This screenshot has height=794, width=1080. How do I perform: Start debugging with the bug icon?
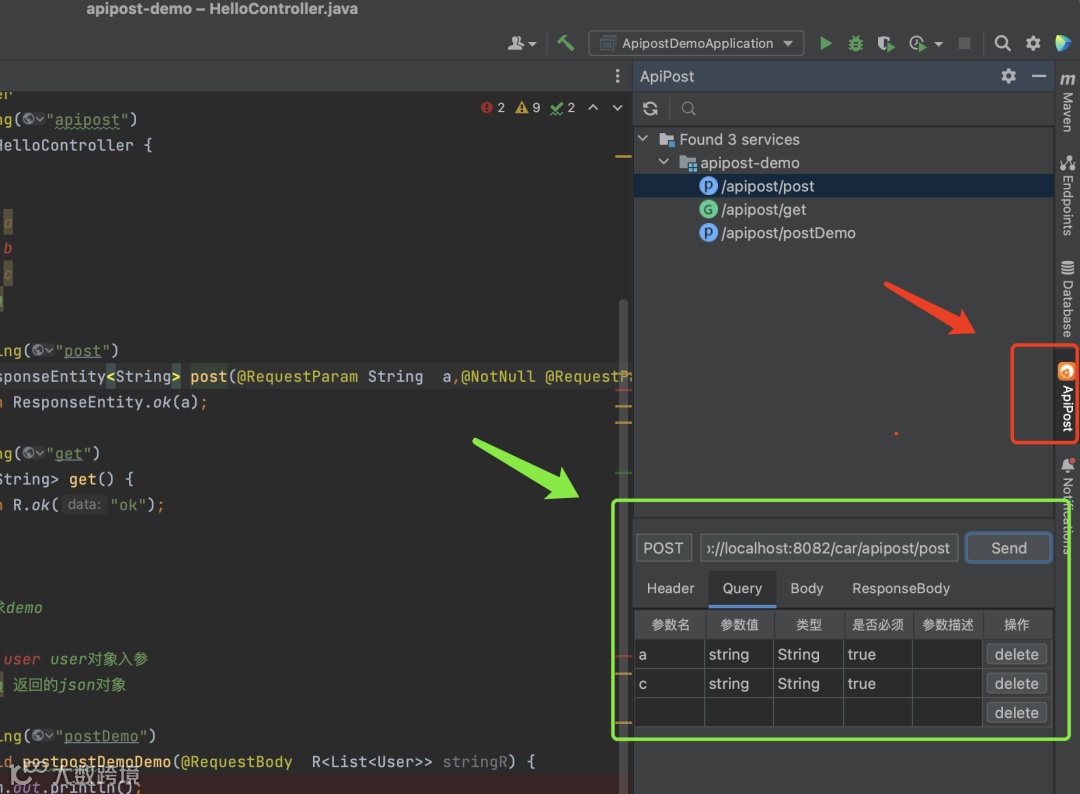click(855, 43)
